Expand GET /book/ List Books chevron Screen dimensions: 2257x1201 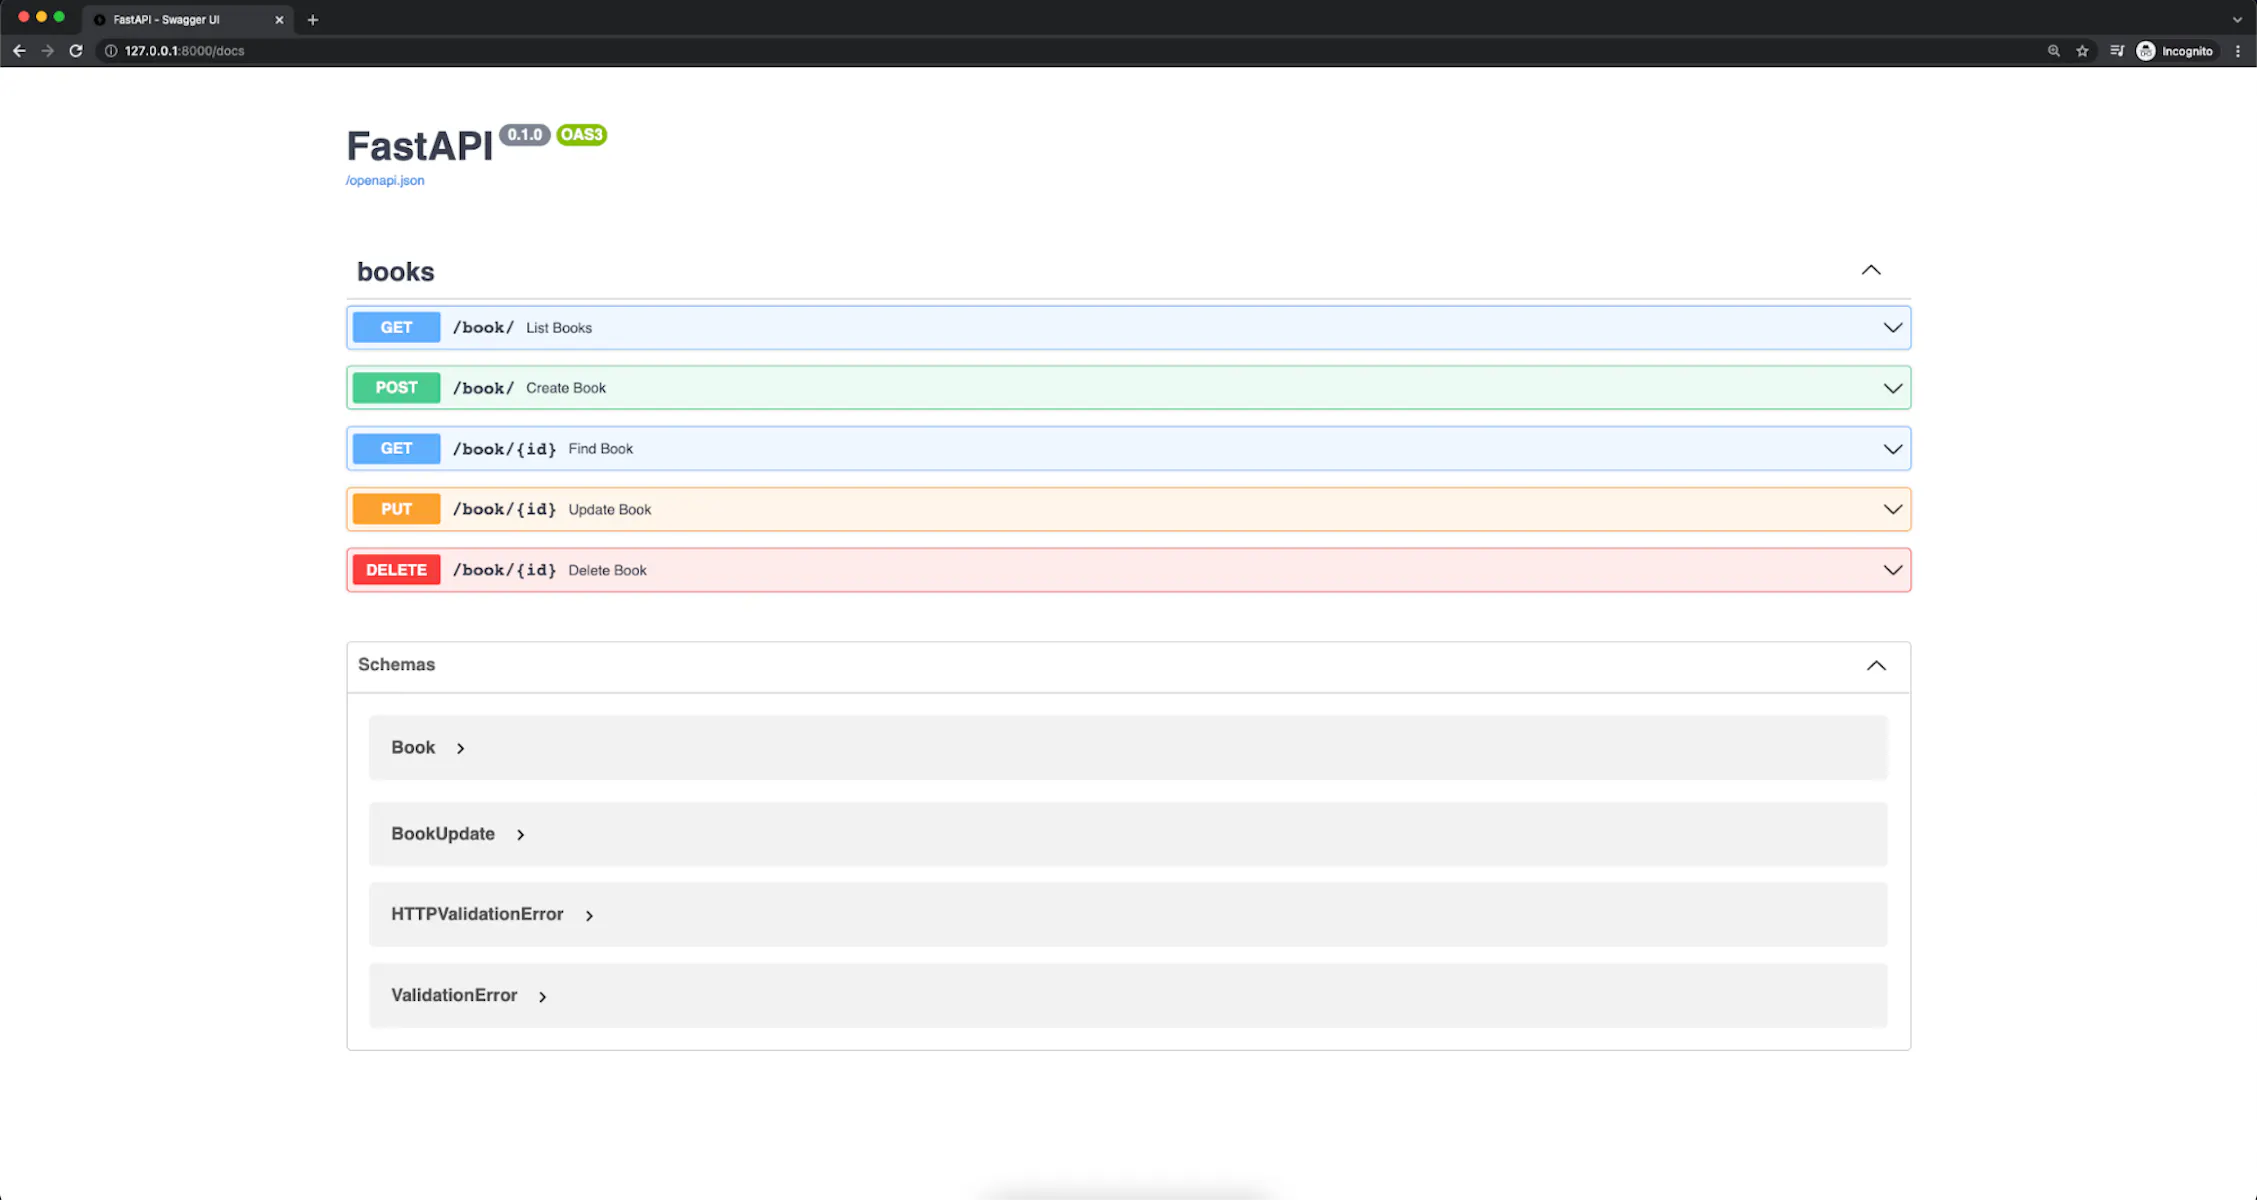click(1892, 328)
